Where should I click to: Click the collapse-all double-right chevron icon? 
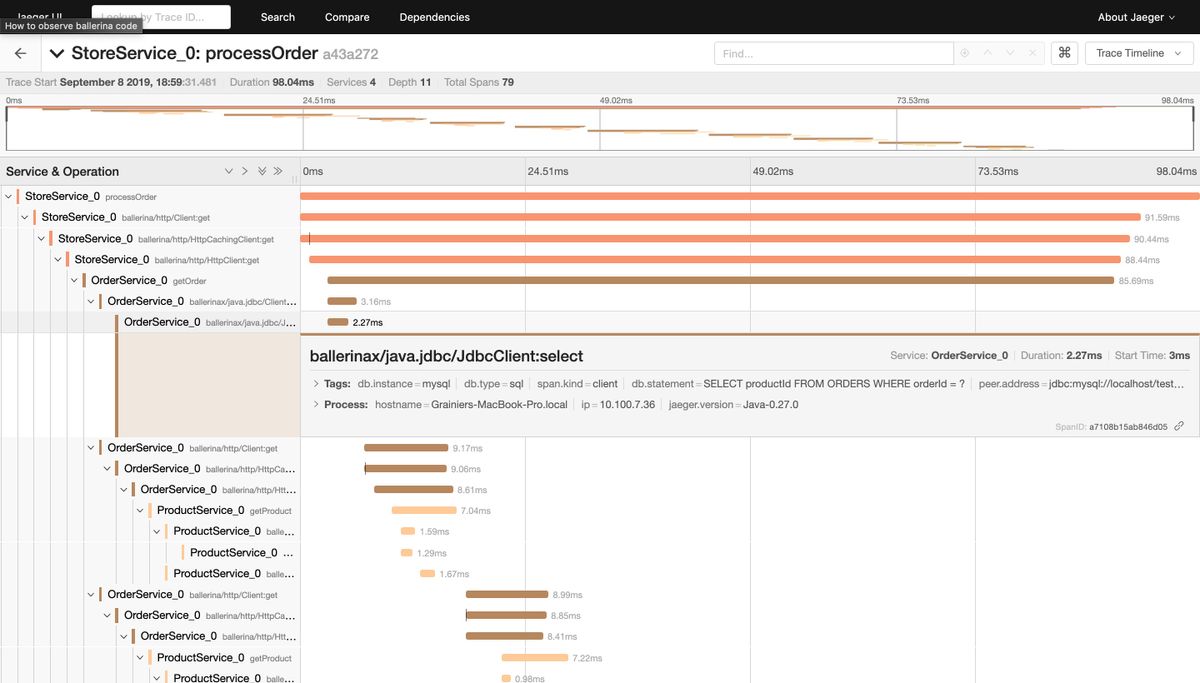click(278, 171)
